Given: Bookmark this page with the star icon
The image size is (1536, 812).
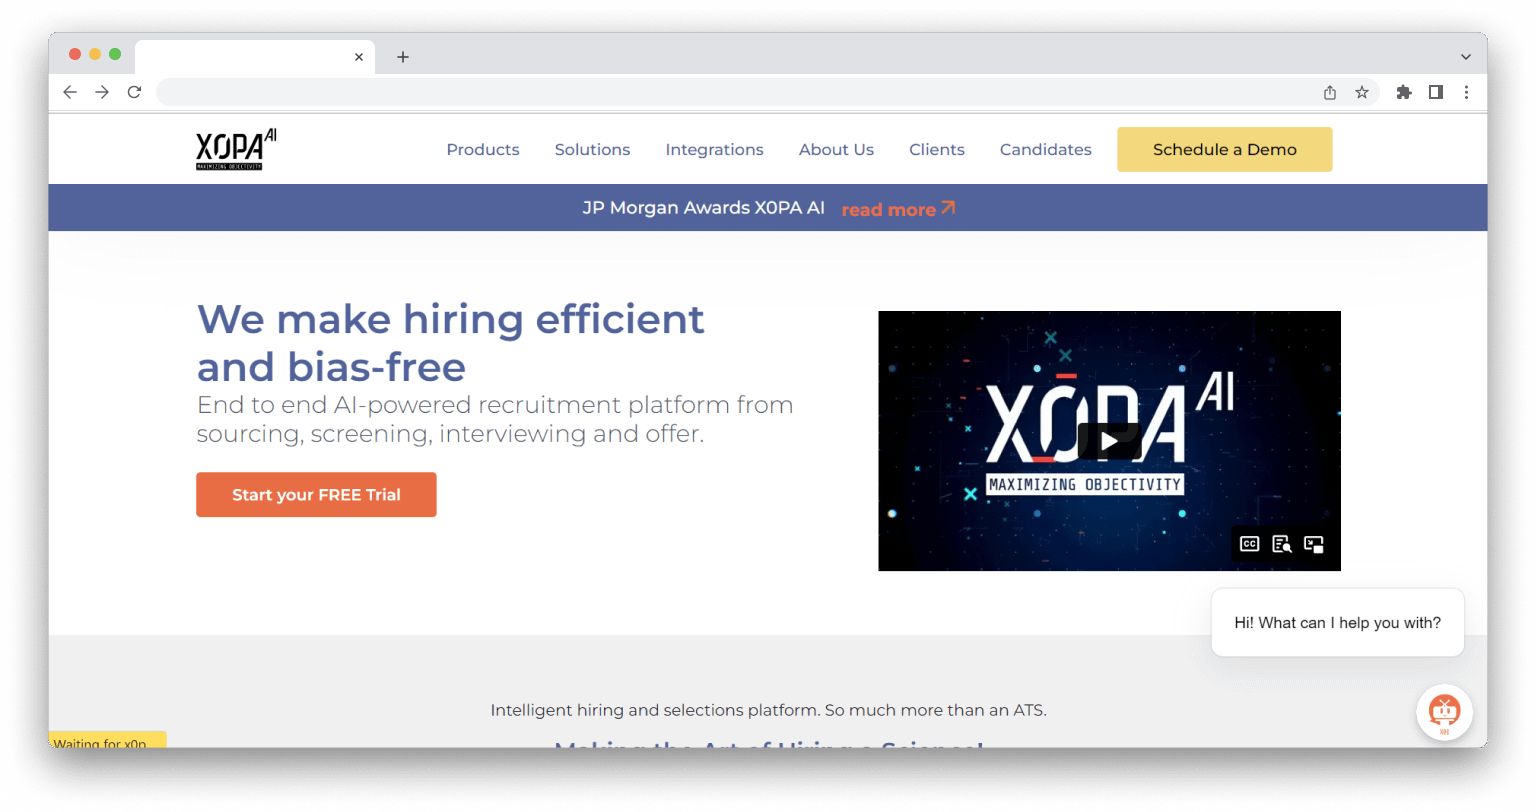Looking at the screenshot, I should (x=1362, y=92).
